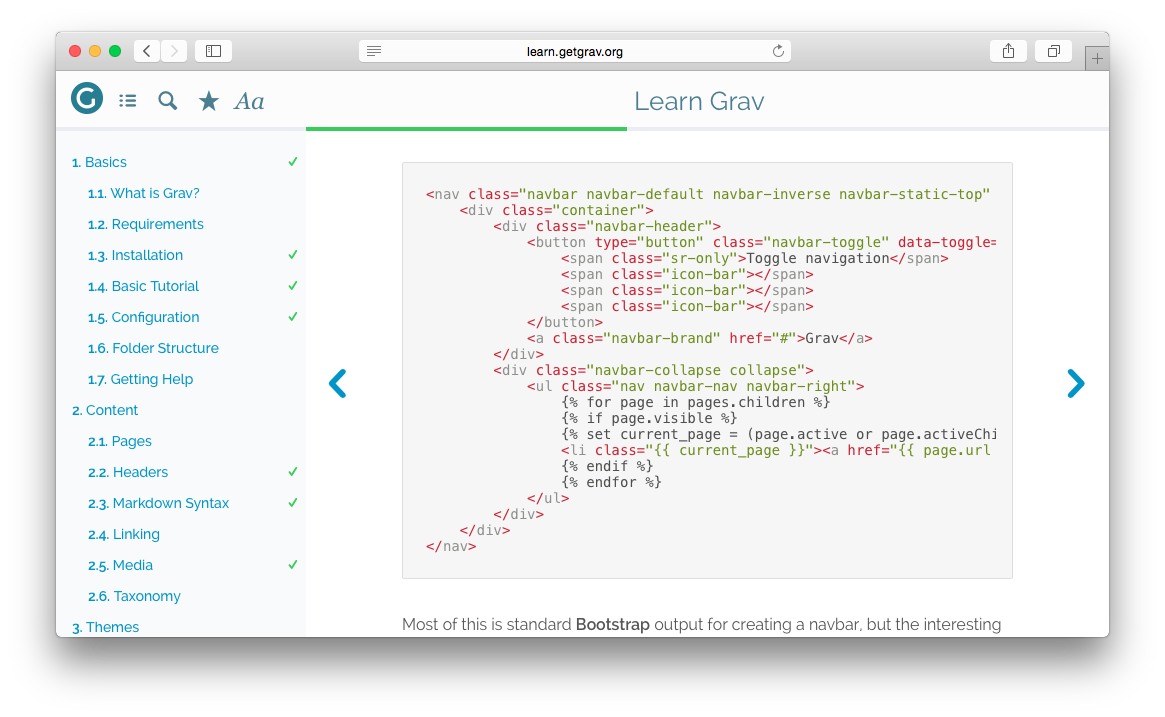This screenshot has width=1165, height=717.
Task: Open search with the magnifier icon
Action: 168,100
